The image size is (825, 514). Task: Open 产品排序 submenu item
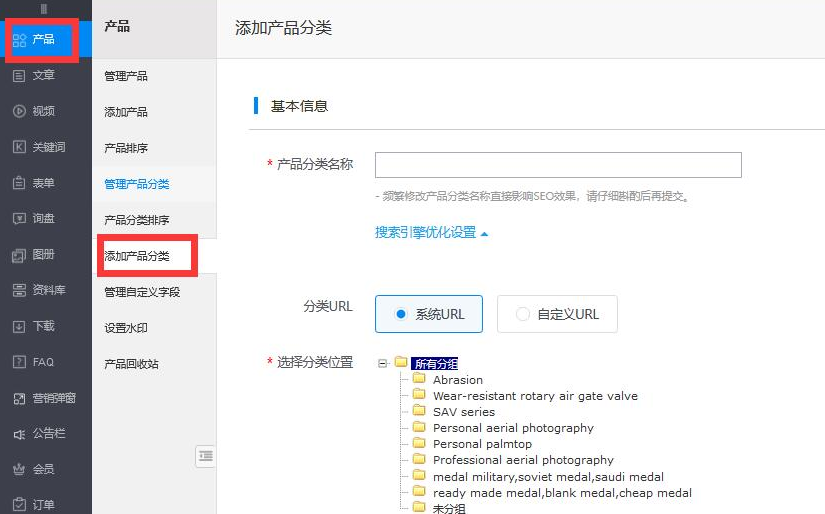126,148
